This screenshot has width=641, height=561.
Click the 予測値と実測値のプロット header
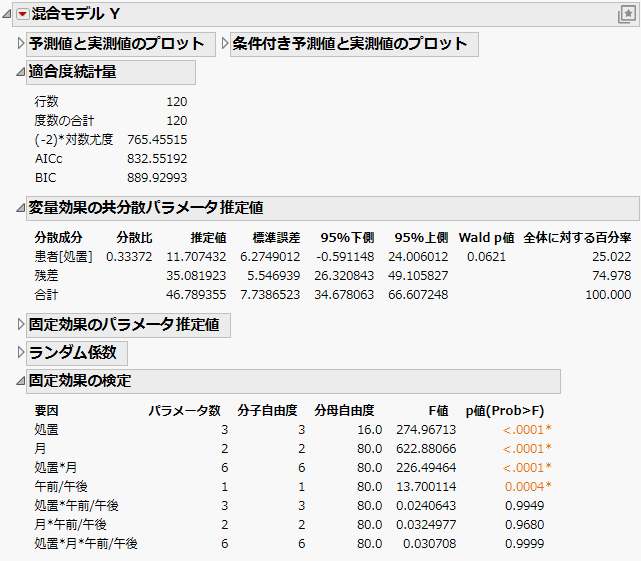(121, 44)
